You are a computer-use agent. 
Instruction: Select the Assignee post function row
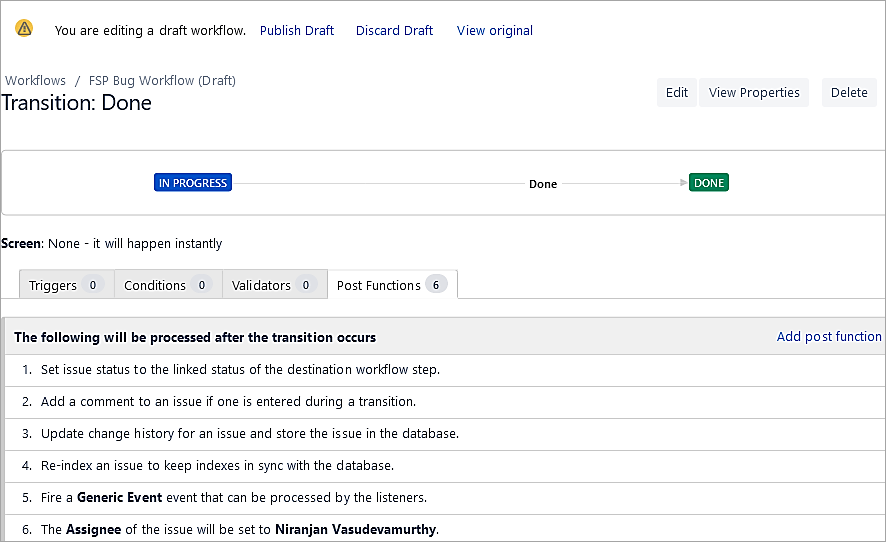(x=240, y=529)
